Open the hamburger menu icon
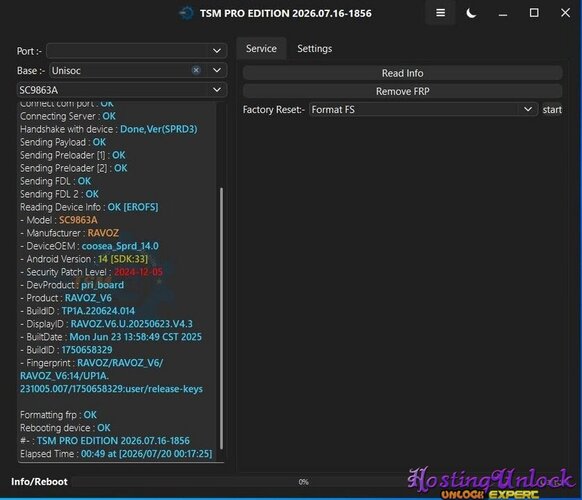582x500 pixels. (x=440, y=13)
